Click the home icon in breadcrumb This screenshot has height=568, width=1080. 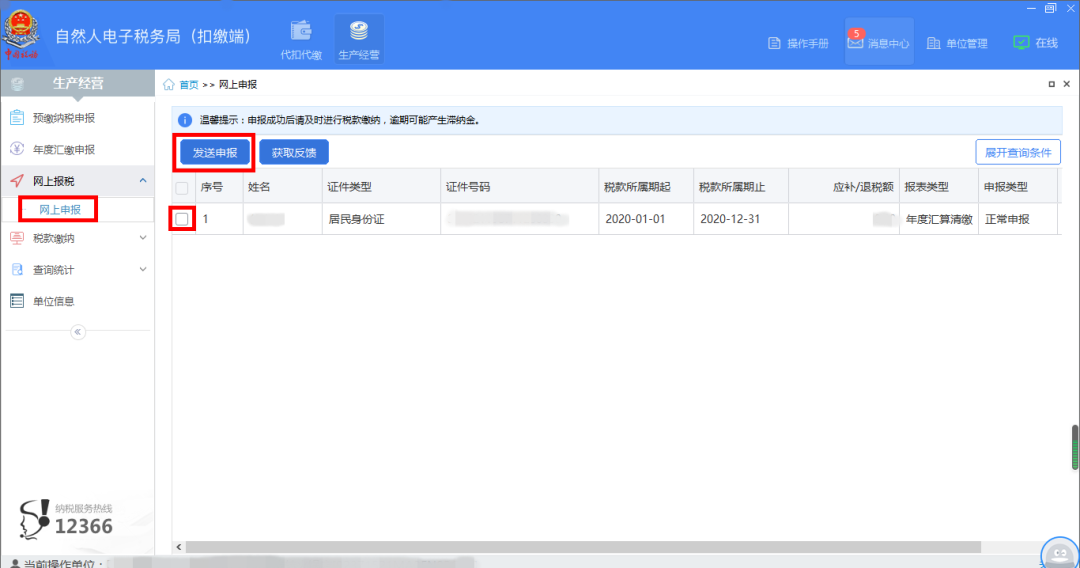169,85
